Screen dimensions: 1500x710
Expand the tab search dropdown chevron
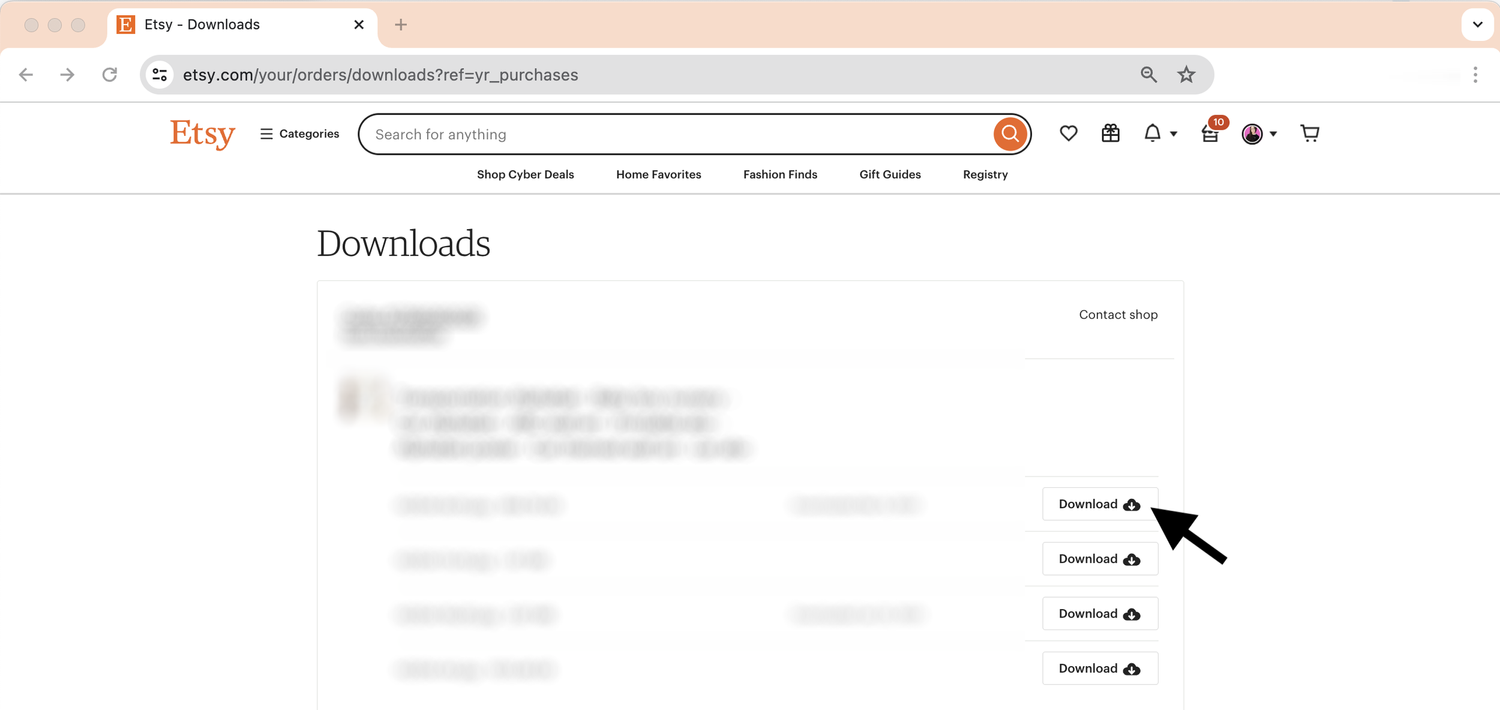[1477, 25]
